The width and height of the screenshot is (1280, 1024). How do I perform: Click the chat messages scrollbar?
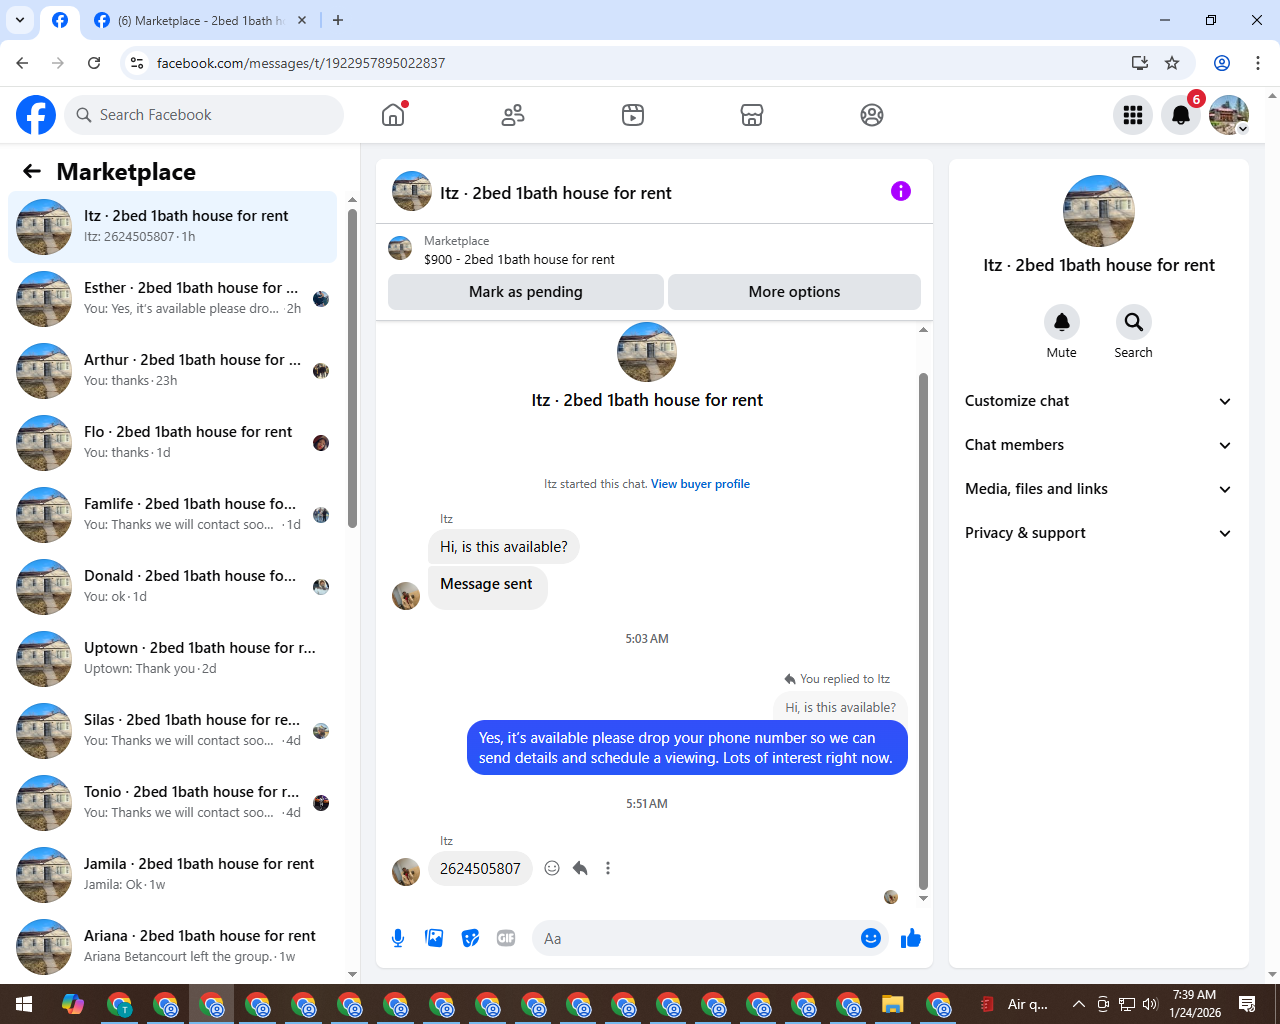click(923, 630)
